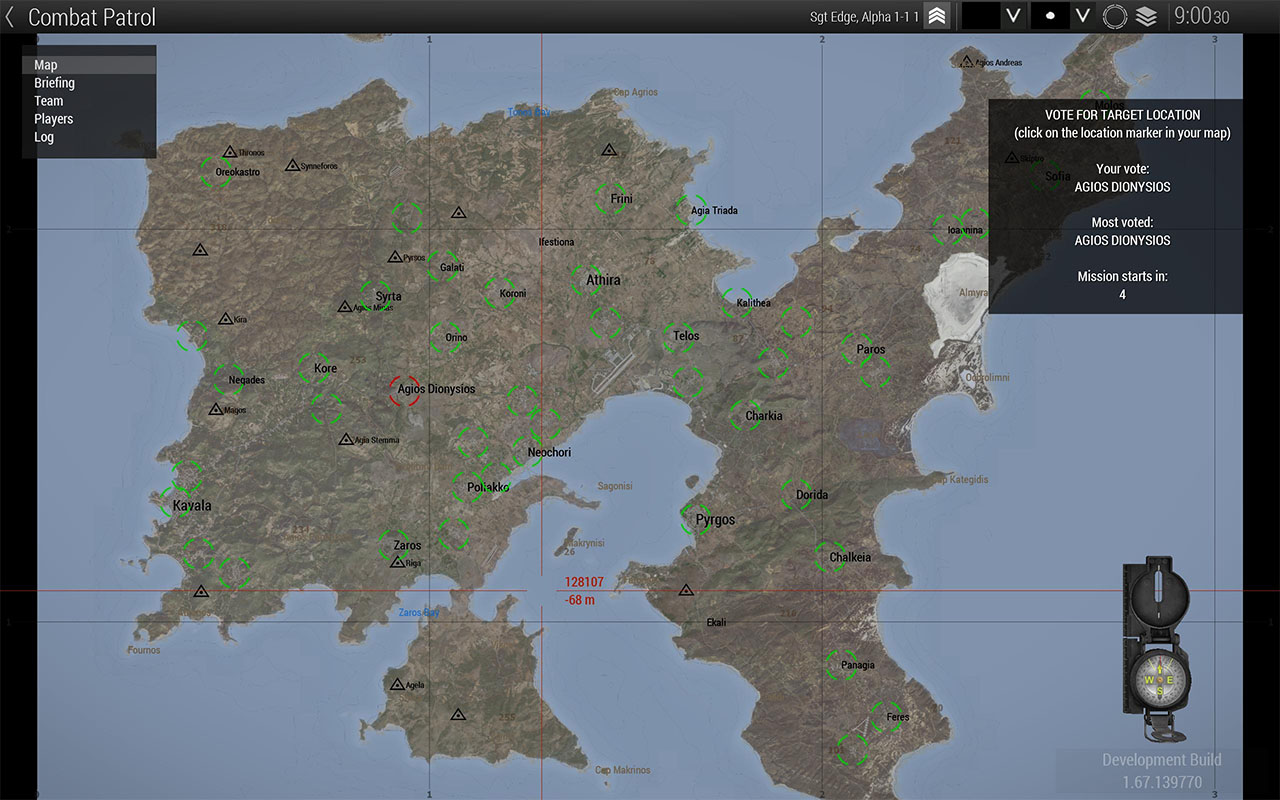
Task: Vote for the Panagia location marker
Action: pos(841,665)
